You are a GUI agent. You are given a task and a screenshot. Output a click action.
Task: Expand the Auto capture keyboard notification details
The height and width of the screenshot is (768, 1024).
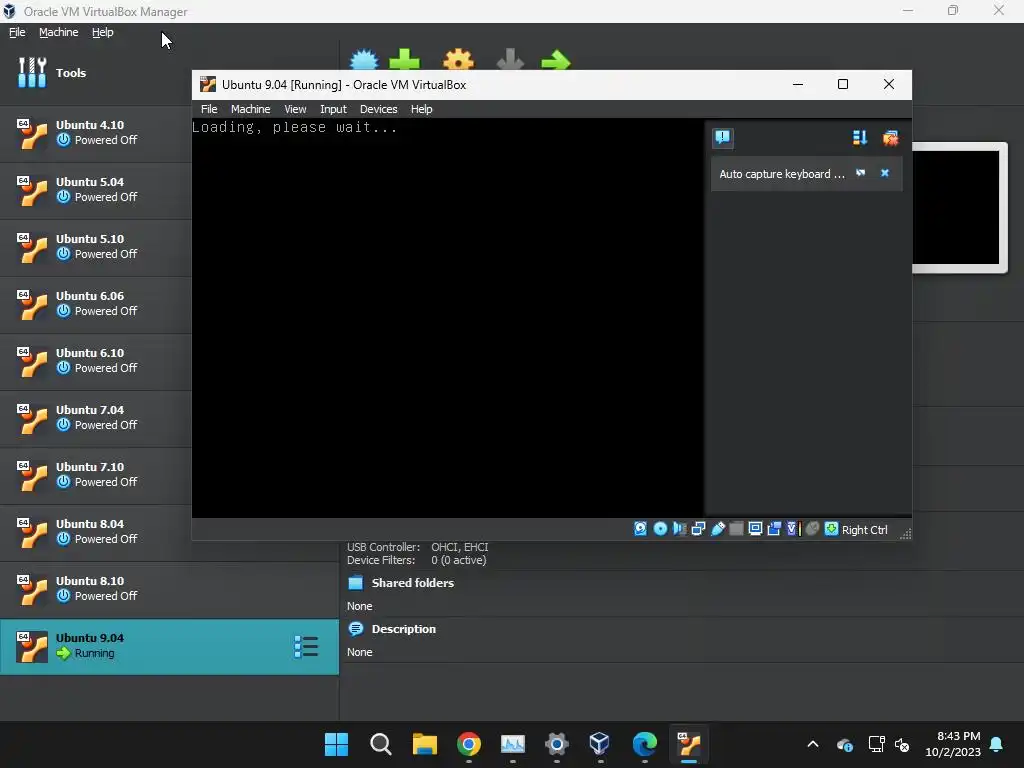pyautogui.click(x=861, y=173)
